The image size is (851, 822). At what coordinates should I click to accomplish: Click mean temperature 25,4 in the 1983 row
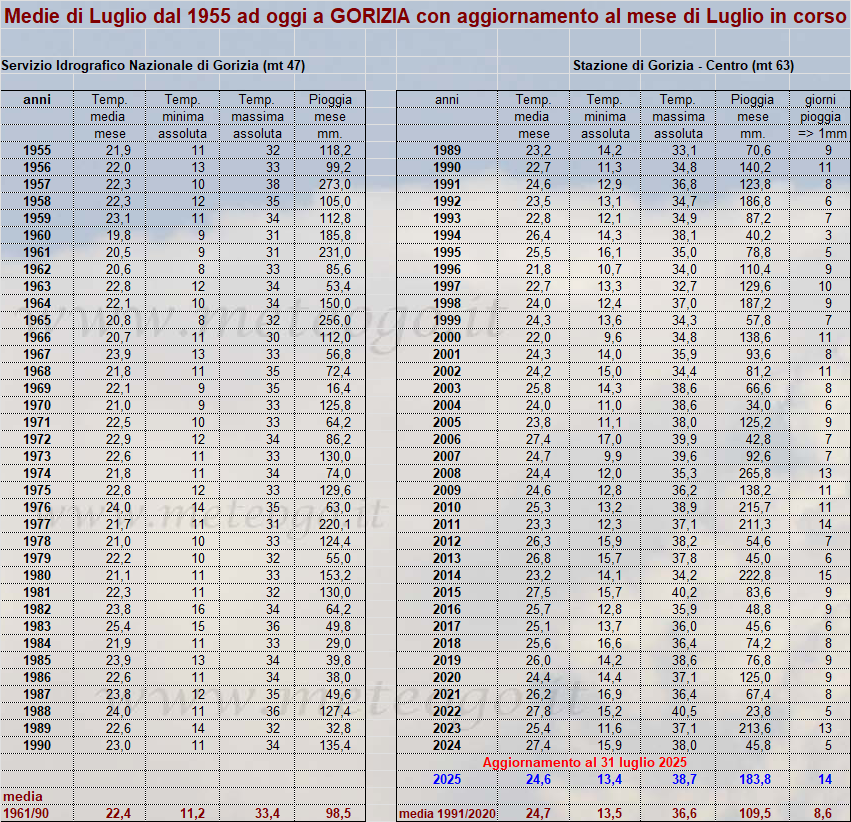coord(118,626)
